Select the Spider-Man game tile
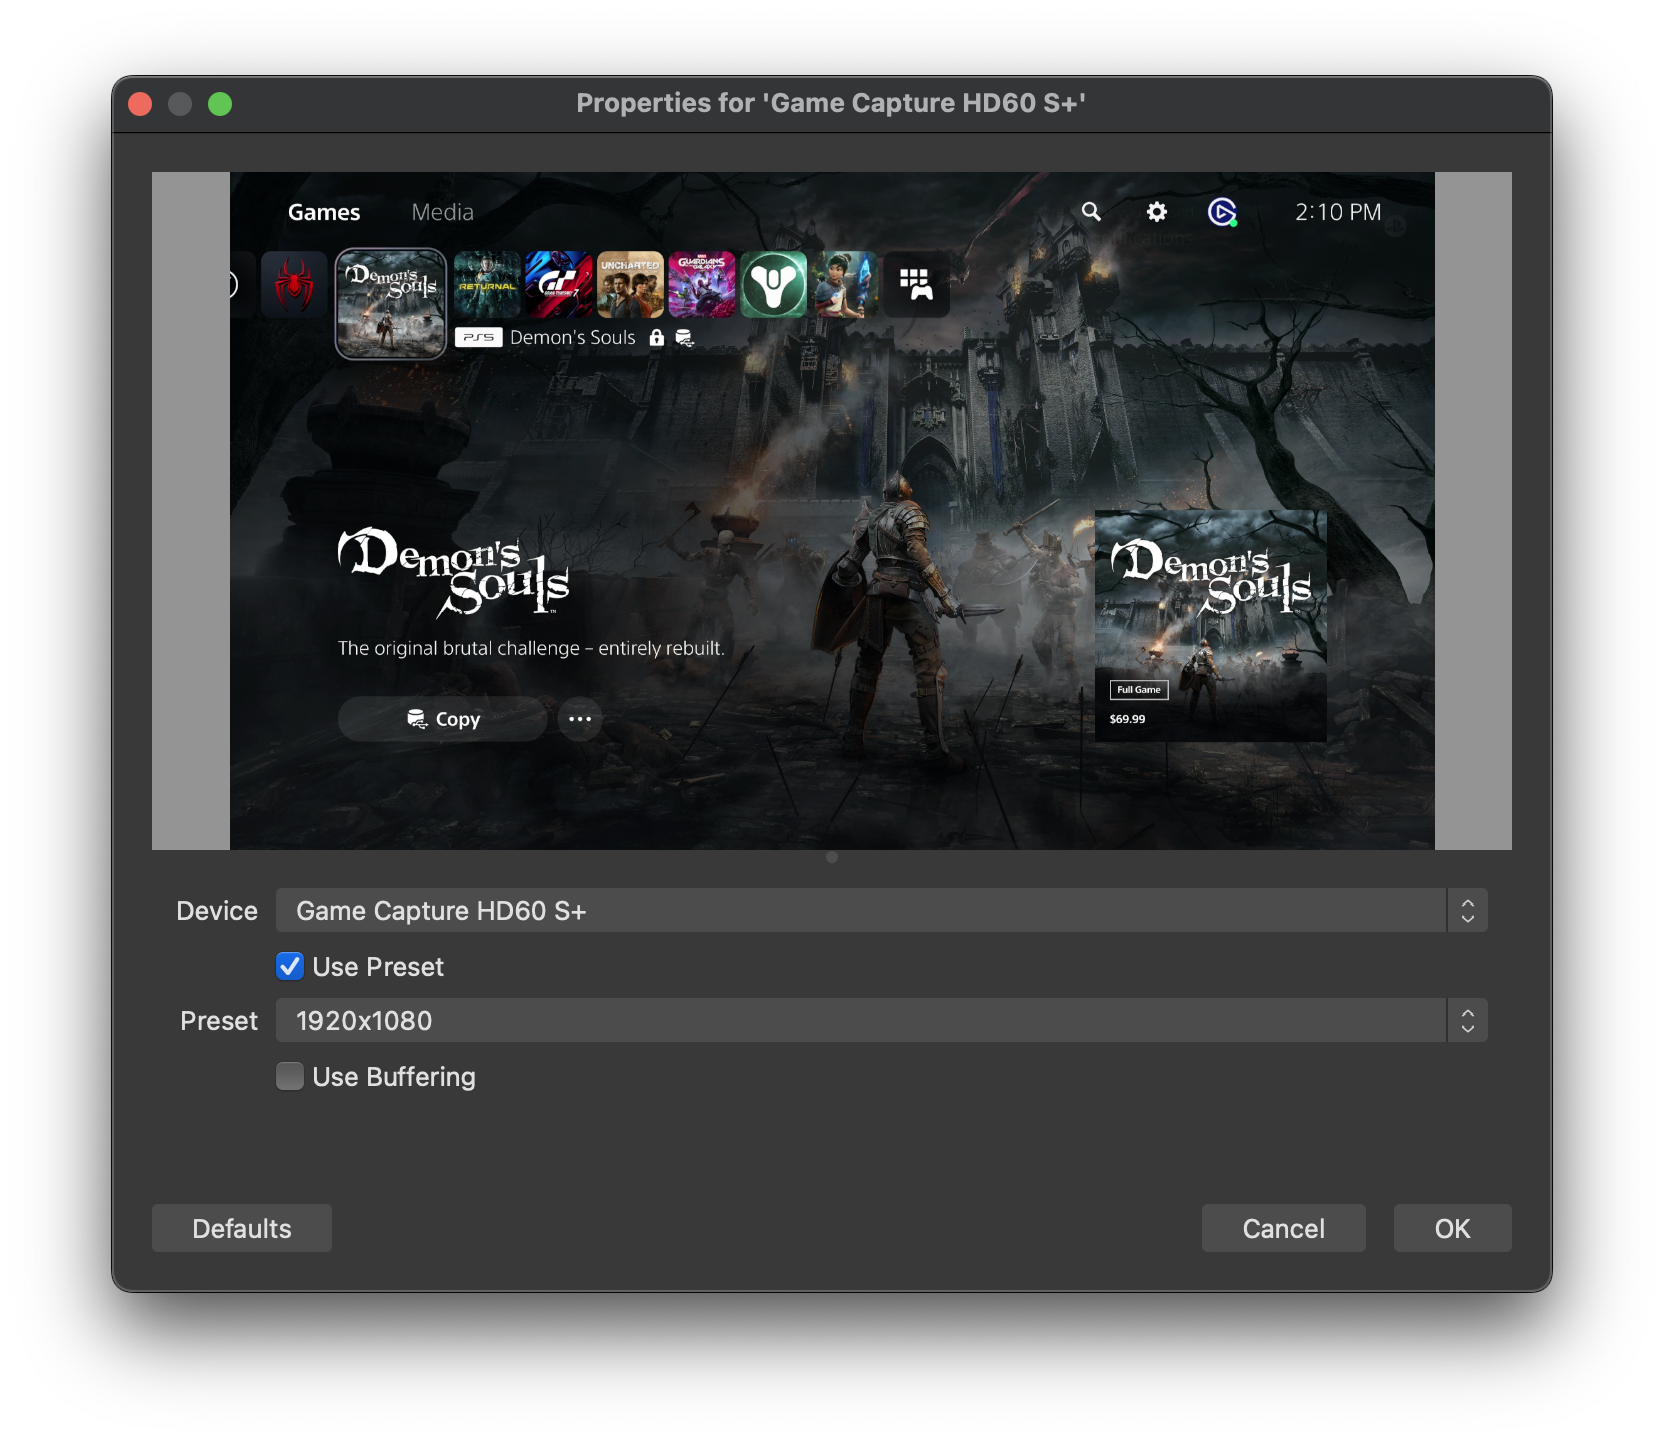Screen dimensions: 1664x1440 (294, 284)
